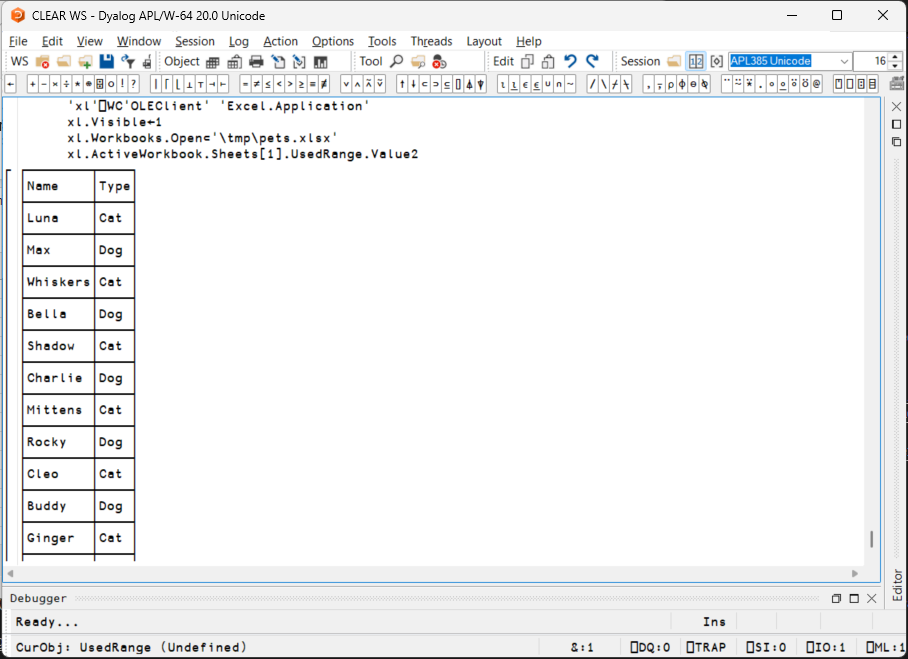Open the session font dropdown
Image resolution: width=908 pixels, height=659 pixels.
[844, 61]
